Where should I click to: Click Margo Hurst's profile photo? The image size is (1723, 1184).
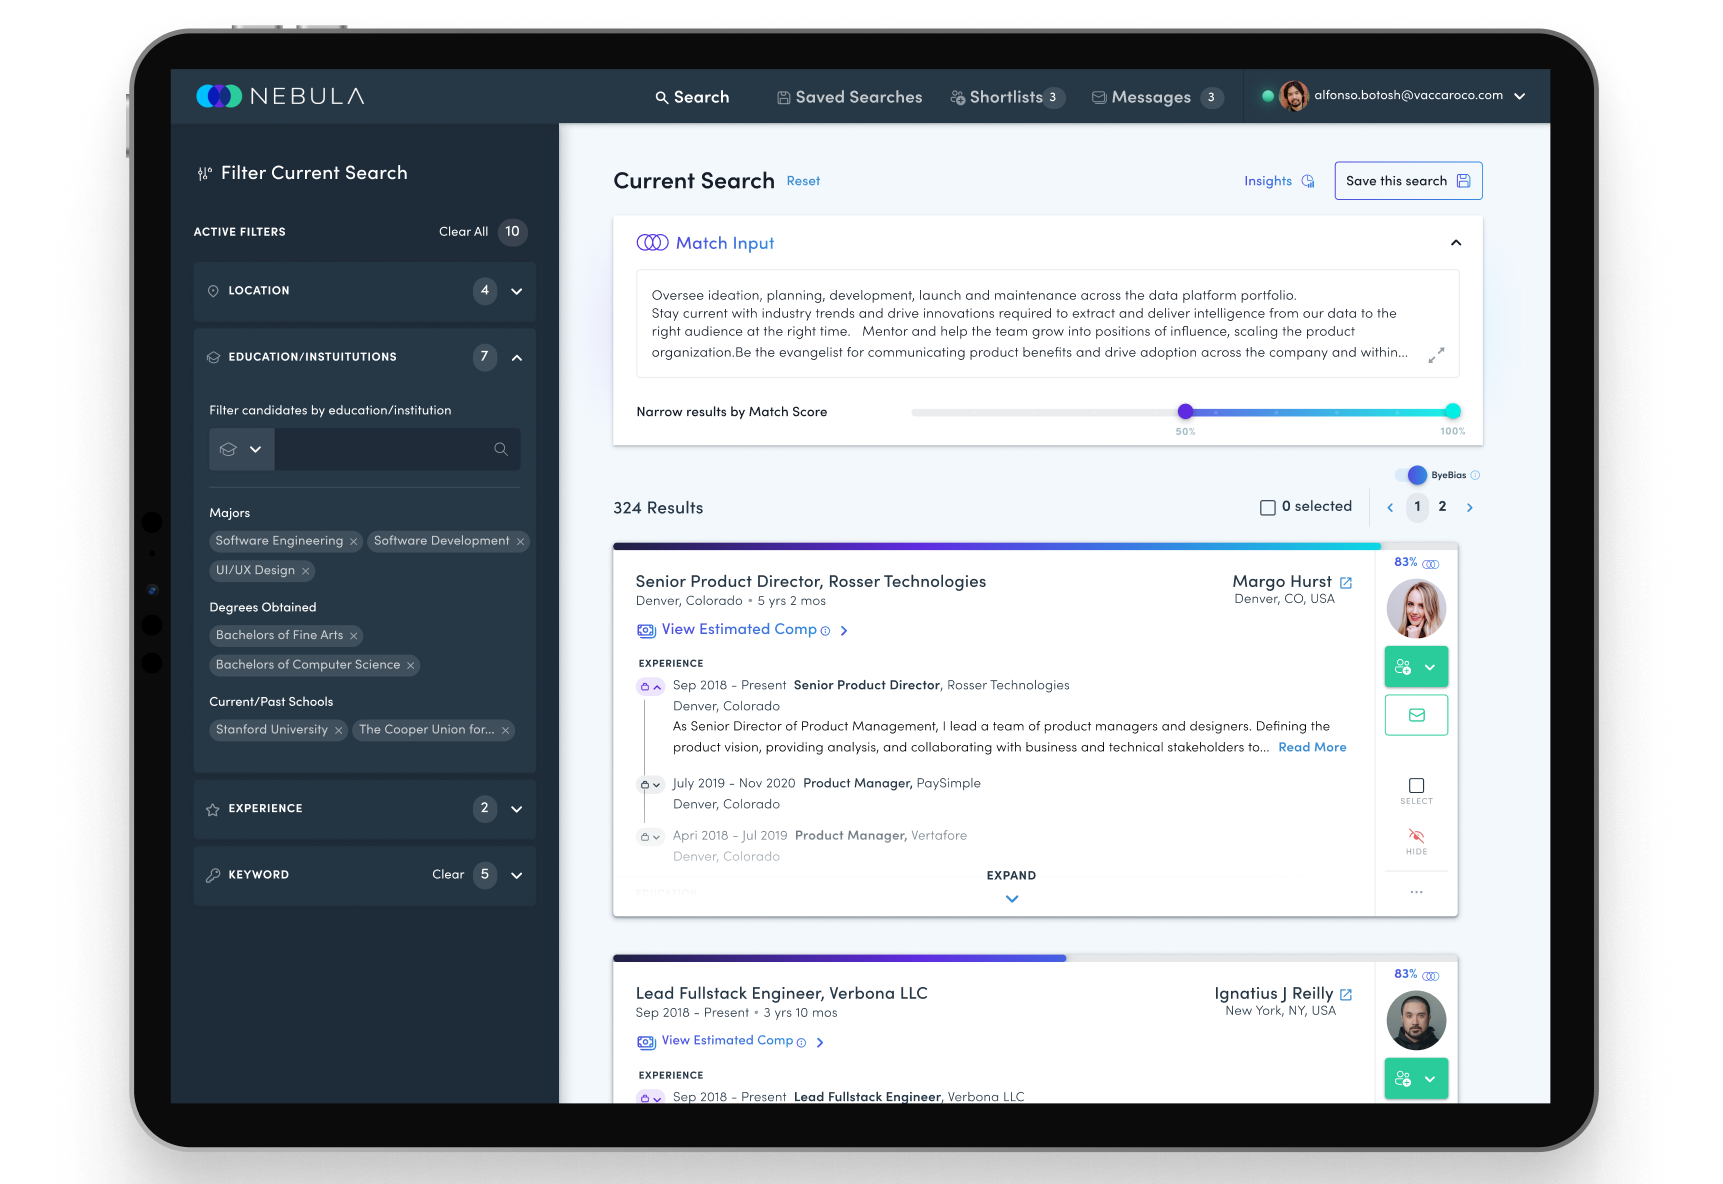[x=1416, y=609]
